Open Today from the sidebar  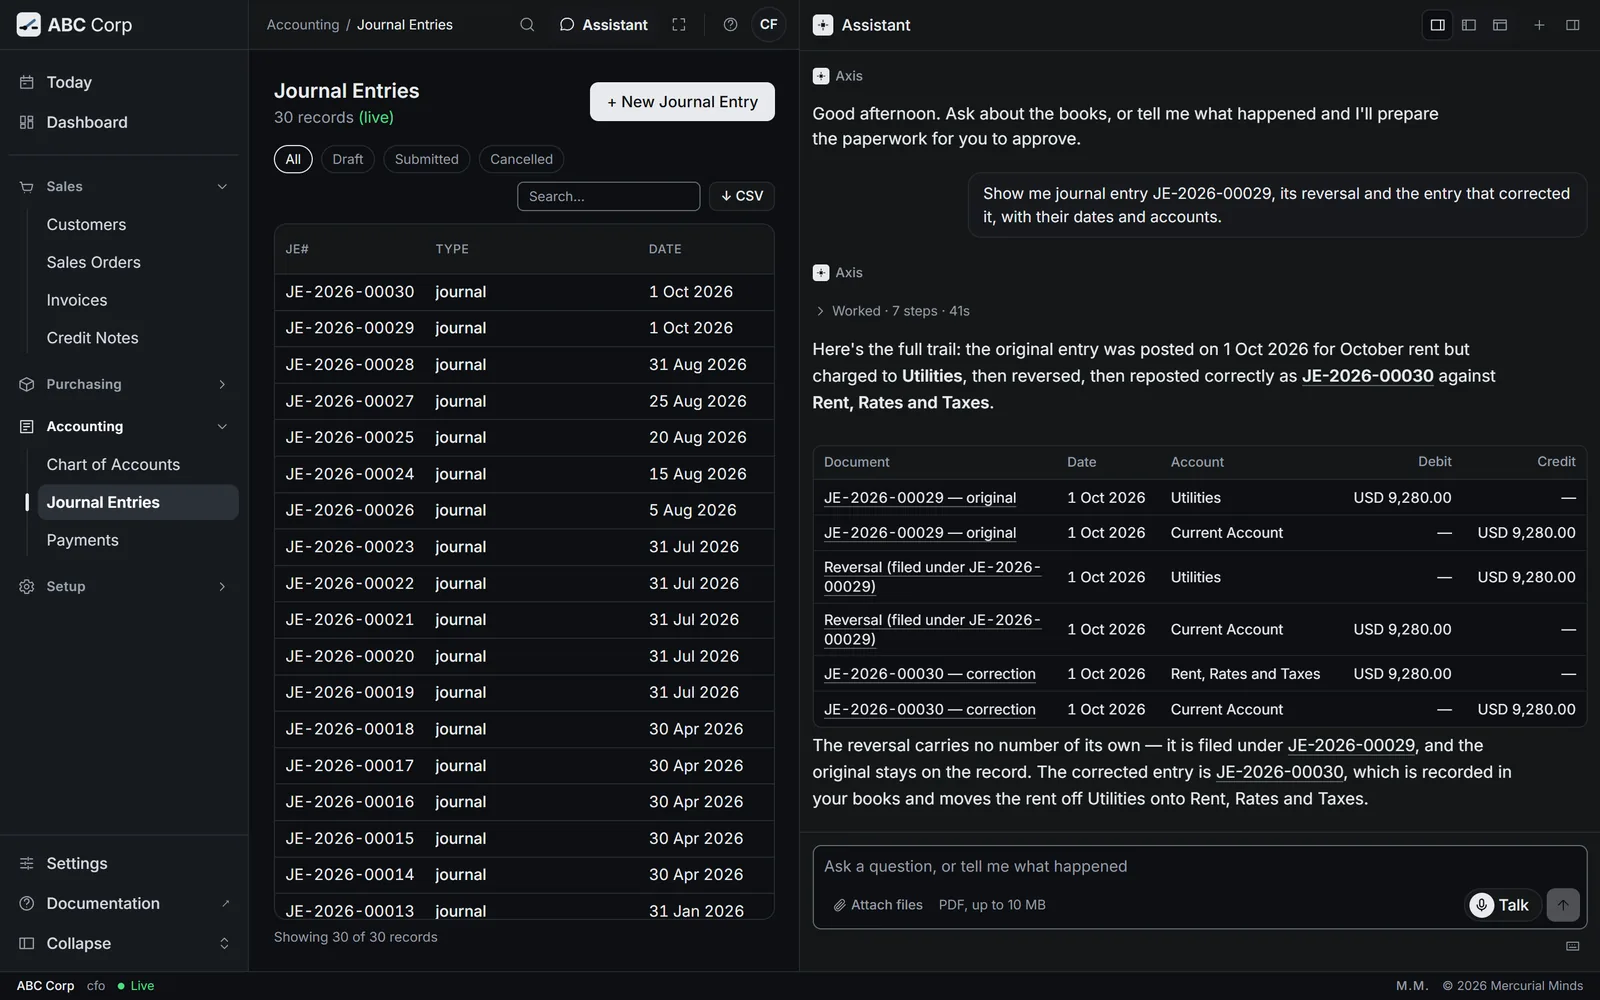coord(124,82)
